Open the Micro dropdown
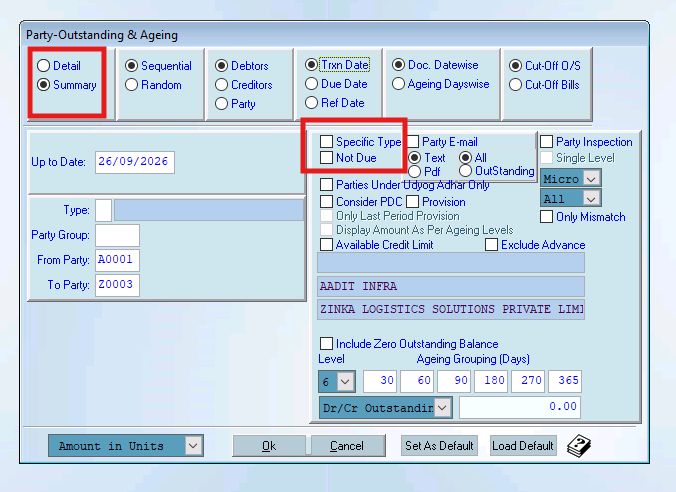Screen dimensions: 676x492 (570, 178)
